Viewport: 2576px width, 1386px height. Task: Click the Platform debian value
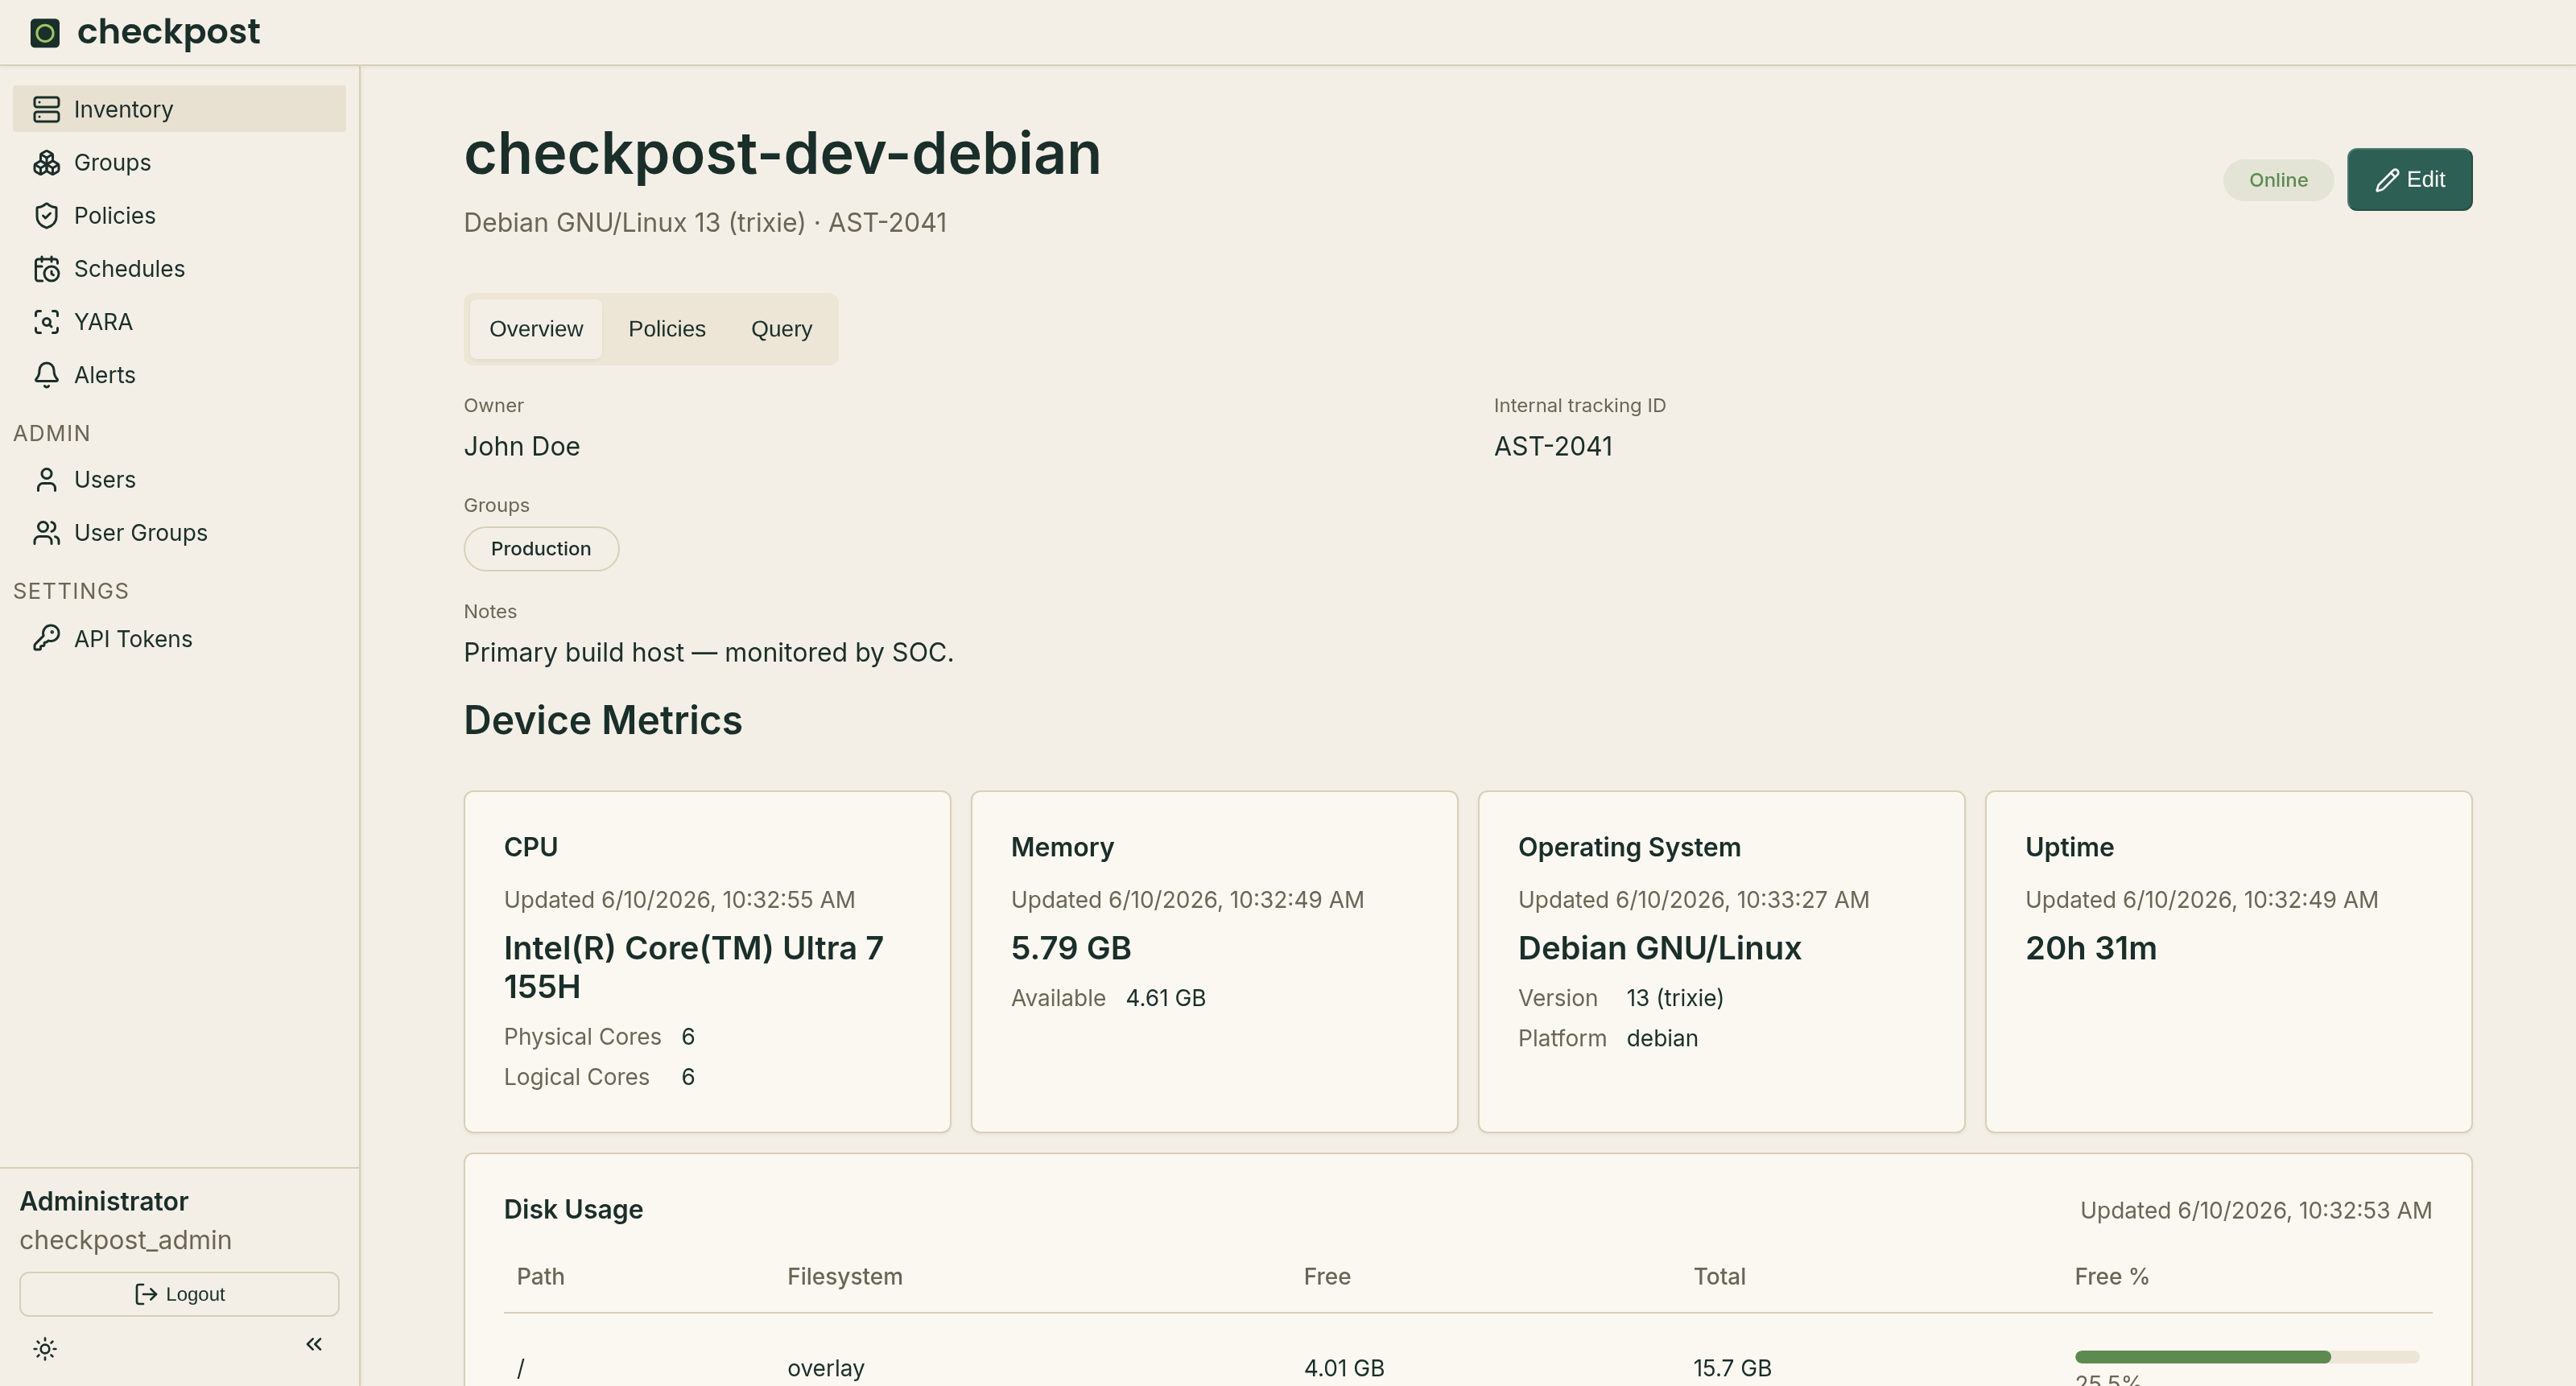1662,1038
